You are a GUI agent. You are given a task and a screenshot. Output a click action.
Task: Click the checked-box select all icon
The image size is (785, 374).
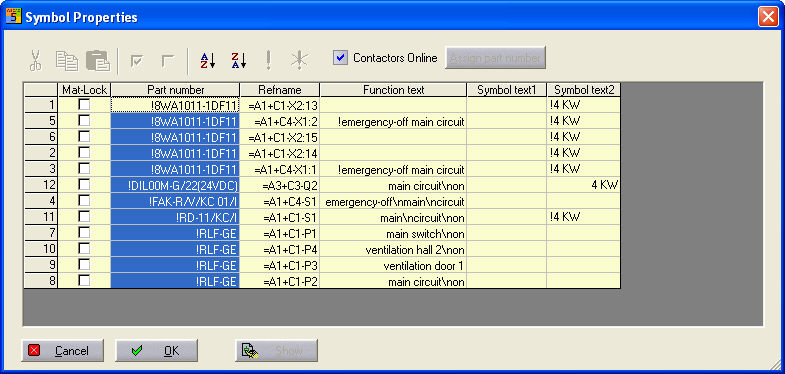[x=136, y=61]
